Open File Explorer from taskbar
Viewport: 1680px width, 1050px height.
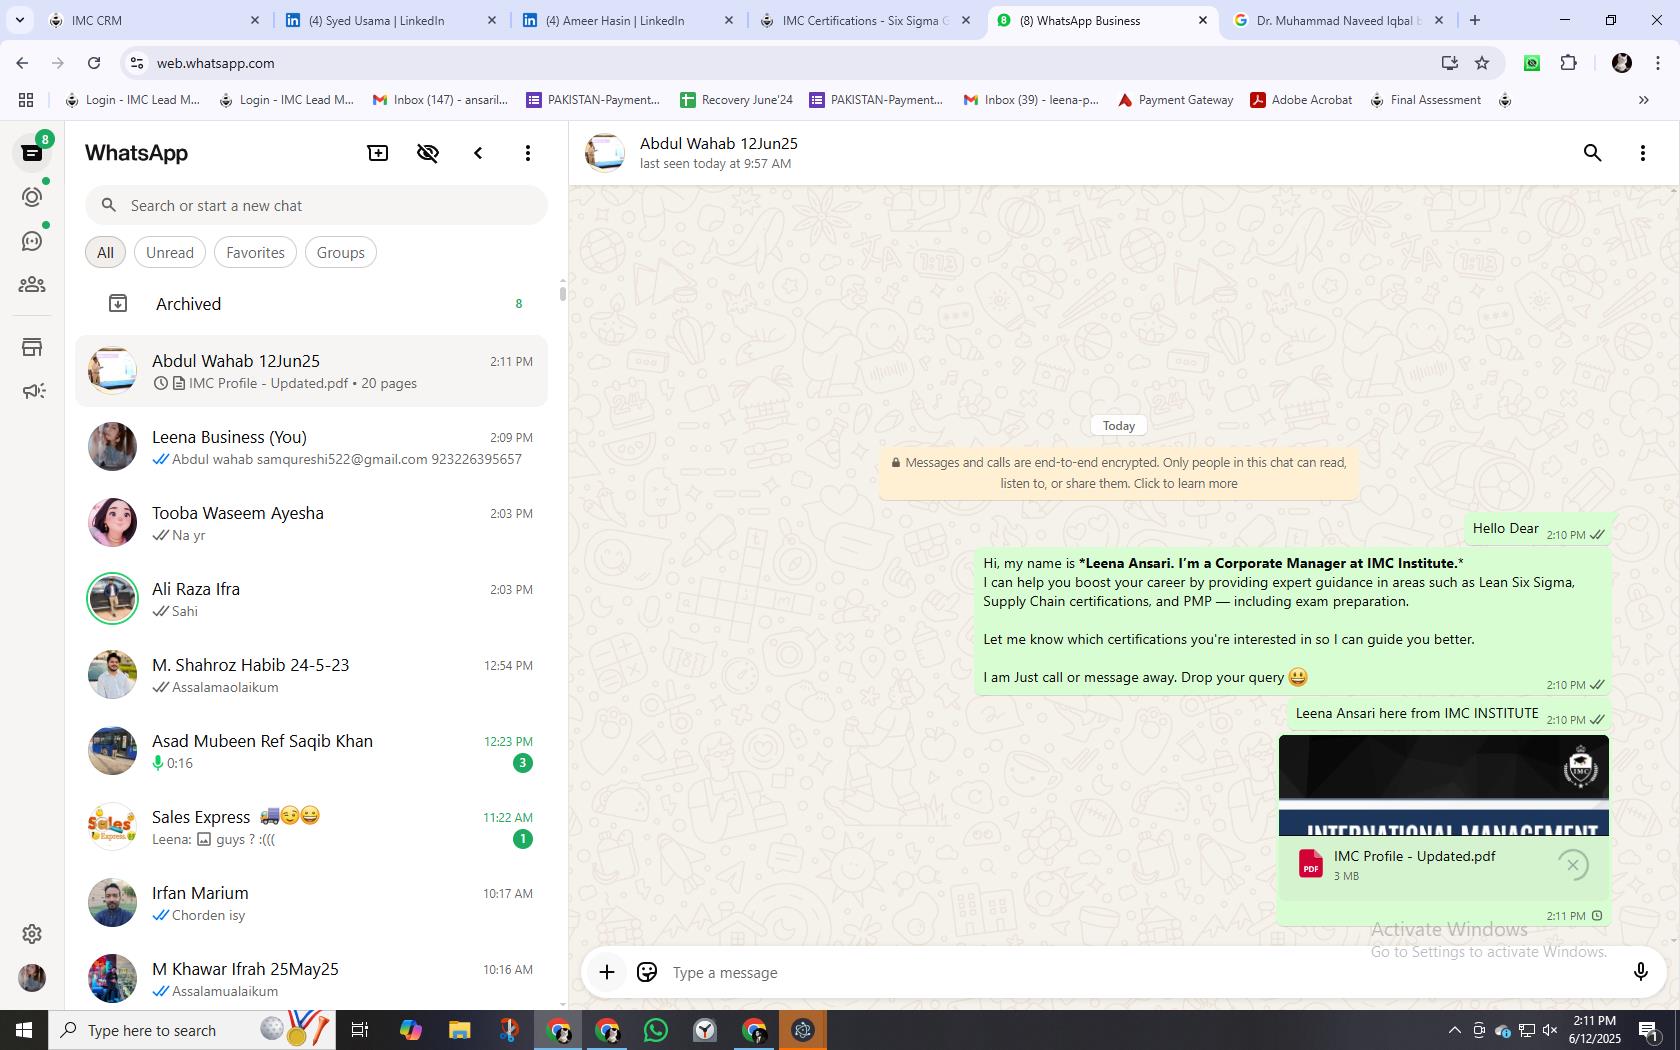(x=459, y=1030)
